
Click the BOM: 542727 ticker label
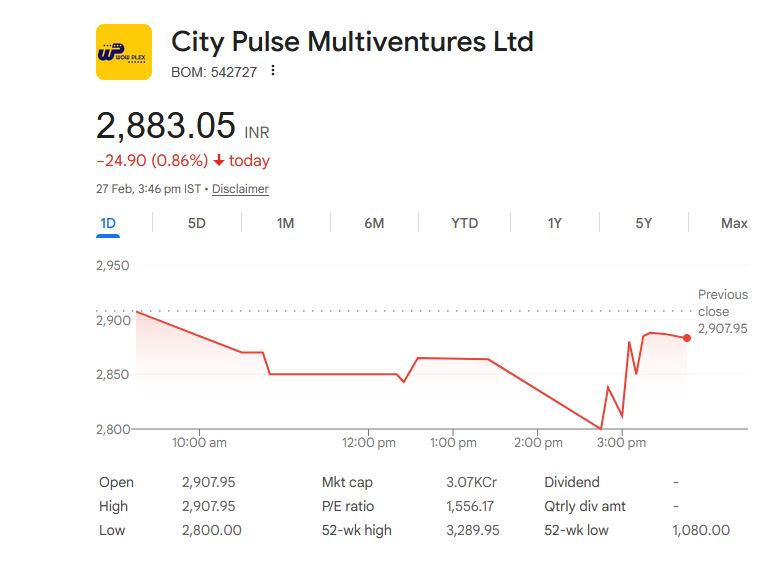(216, 71)
